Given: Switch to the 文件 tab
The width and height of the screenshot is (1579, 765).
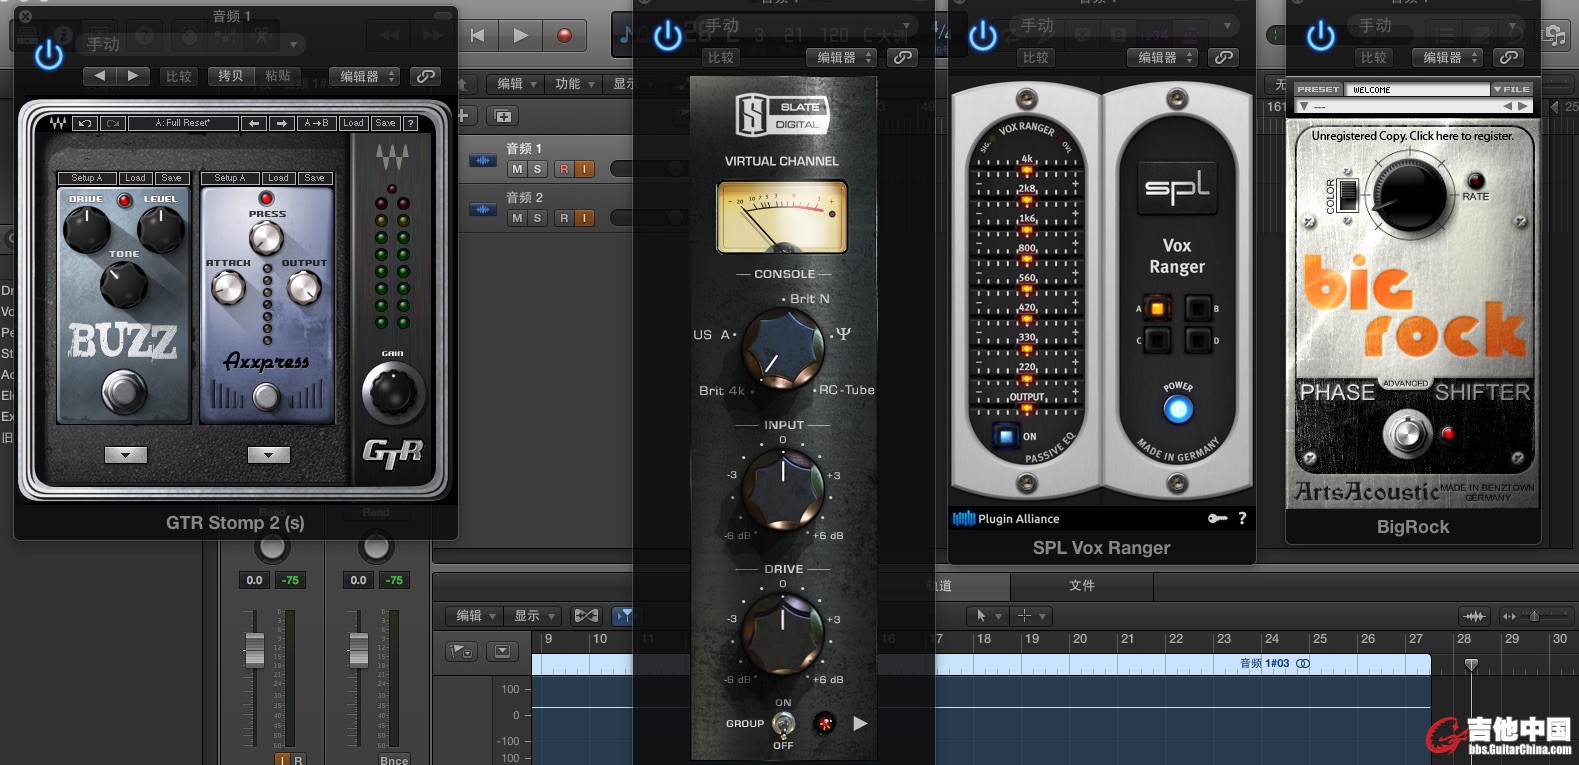Looking at the screenshot, I should coord(1082,585).
